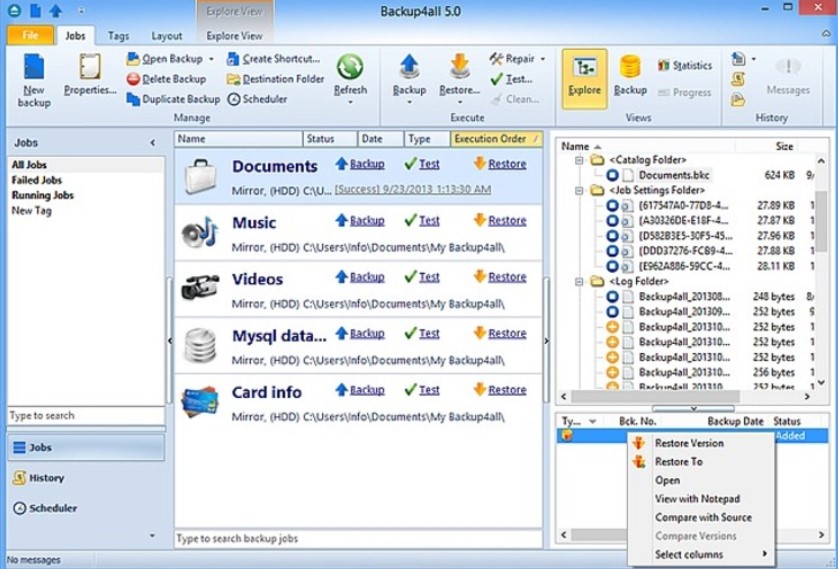Select the New Tag entry
This screenshot has height=569, width=838.
[32, 211]
